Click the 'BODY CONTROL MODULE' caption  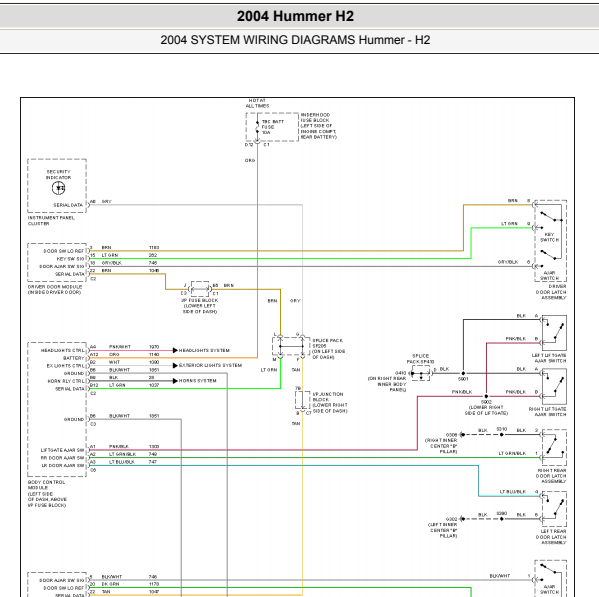(47, 493)
